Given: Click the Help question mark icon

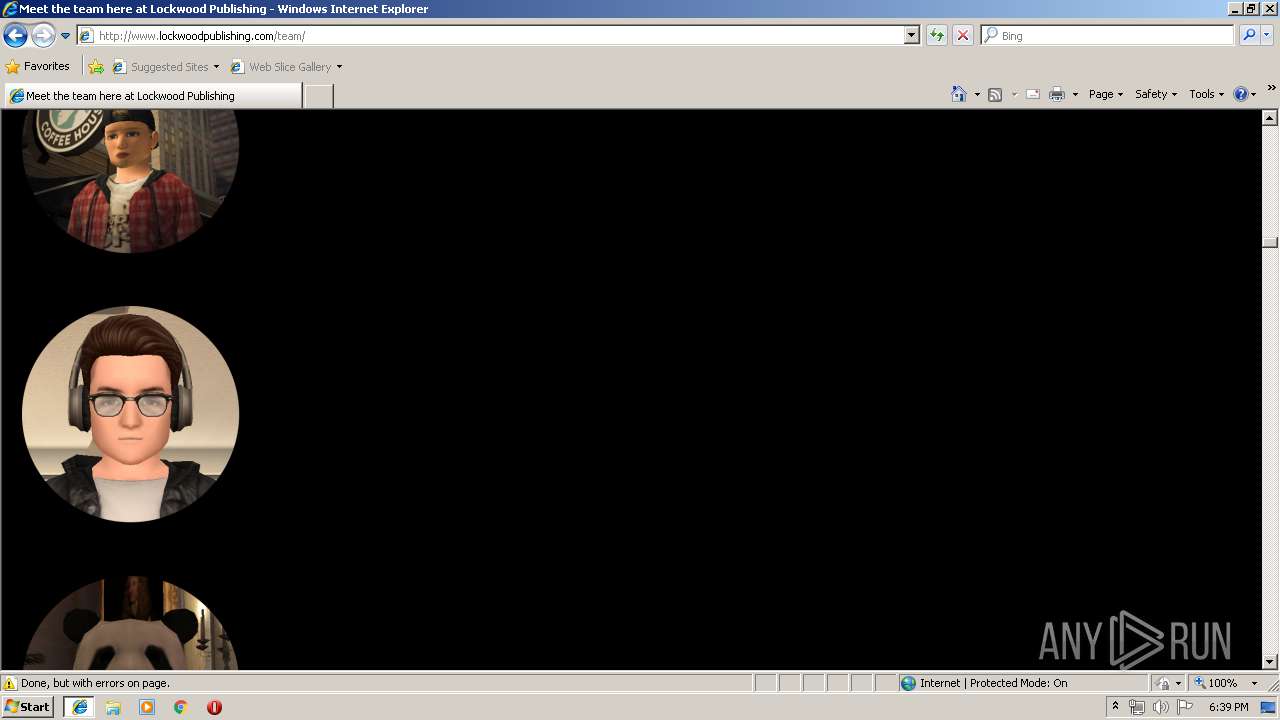Looking at the screenshot, I should point(1241,94).
